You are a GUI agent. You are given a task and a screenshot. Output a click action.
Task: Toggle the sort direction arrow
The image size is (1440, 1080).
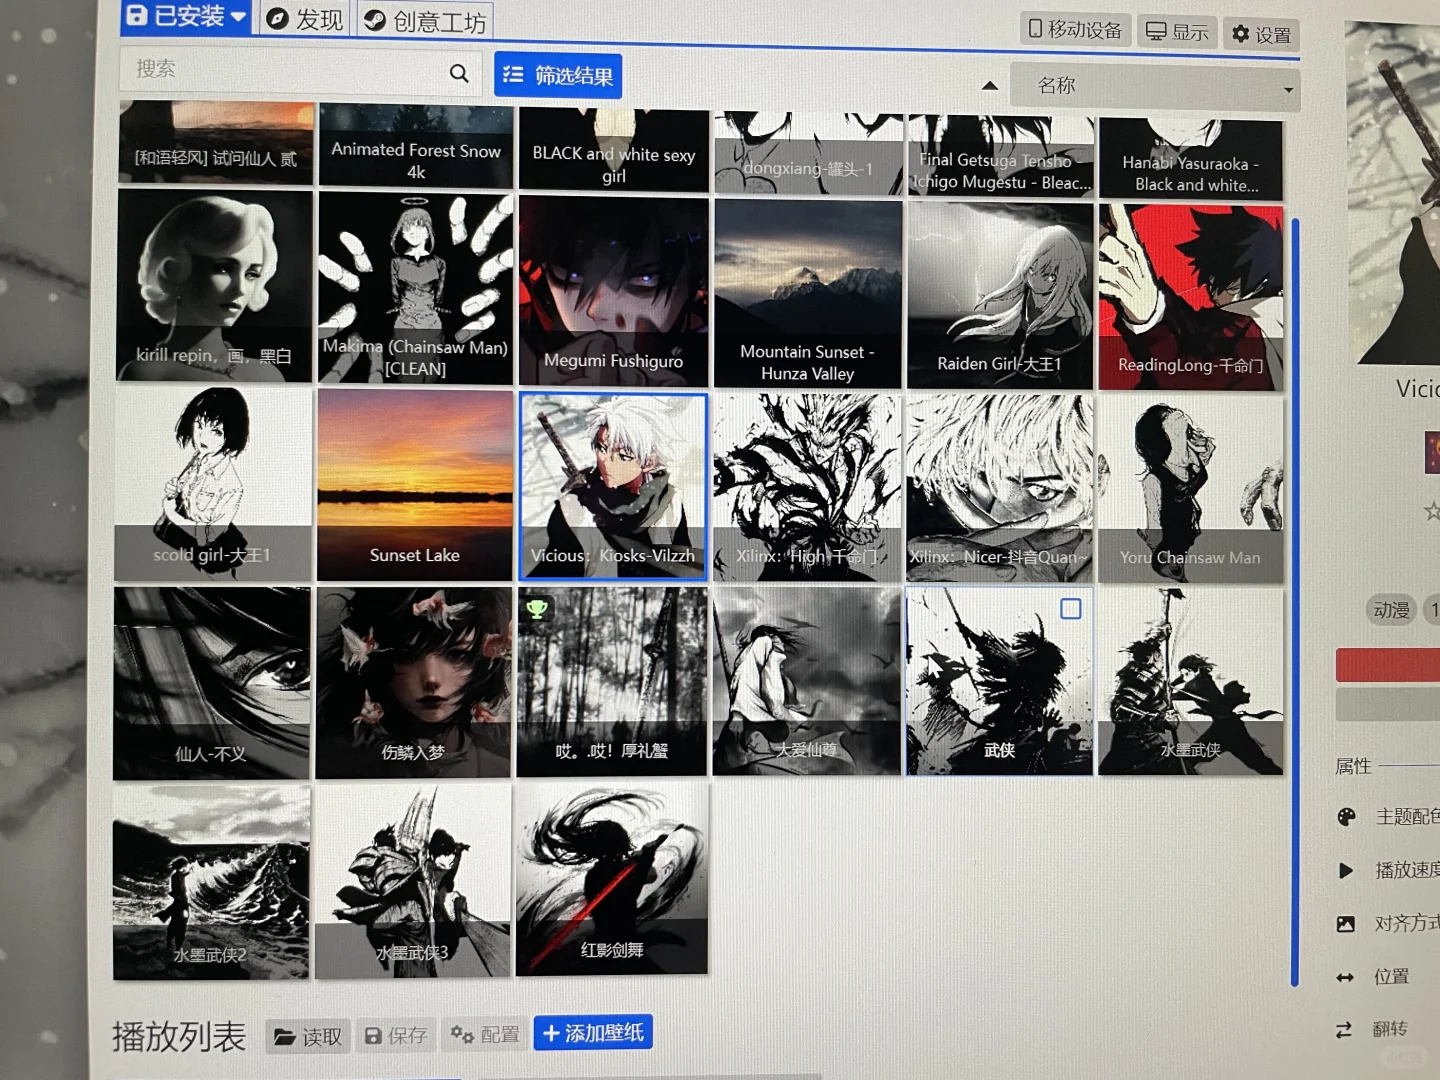pos(990,86)
